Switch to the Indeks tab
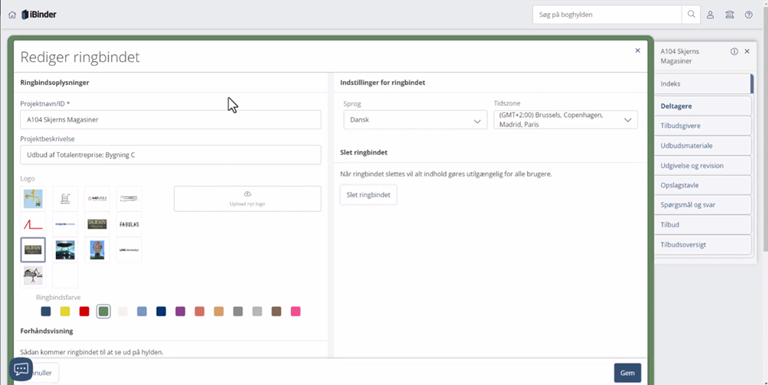 703,84
